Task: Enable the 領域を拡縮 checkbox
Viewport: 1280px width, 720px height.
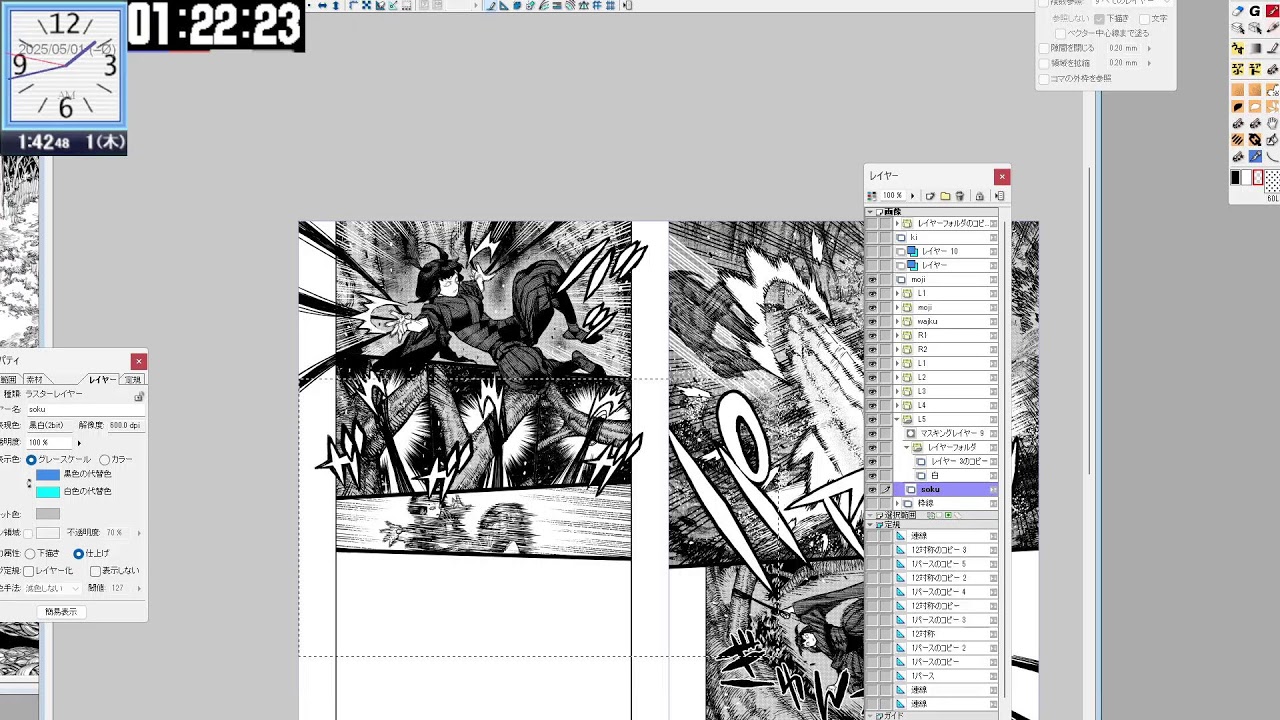Action: click(1044, 63)
